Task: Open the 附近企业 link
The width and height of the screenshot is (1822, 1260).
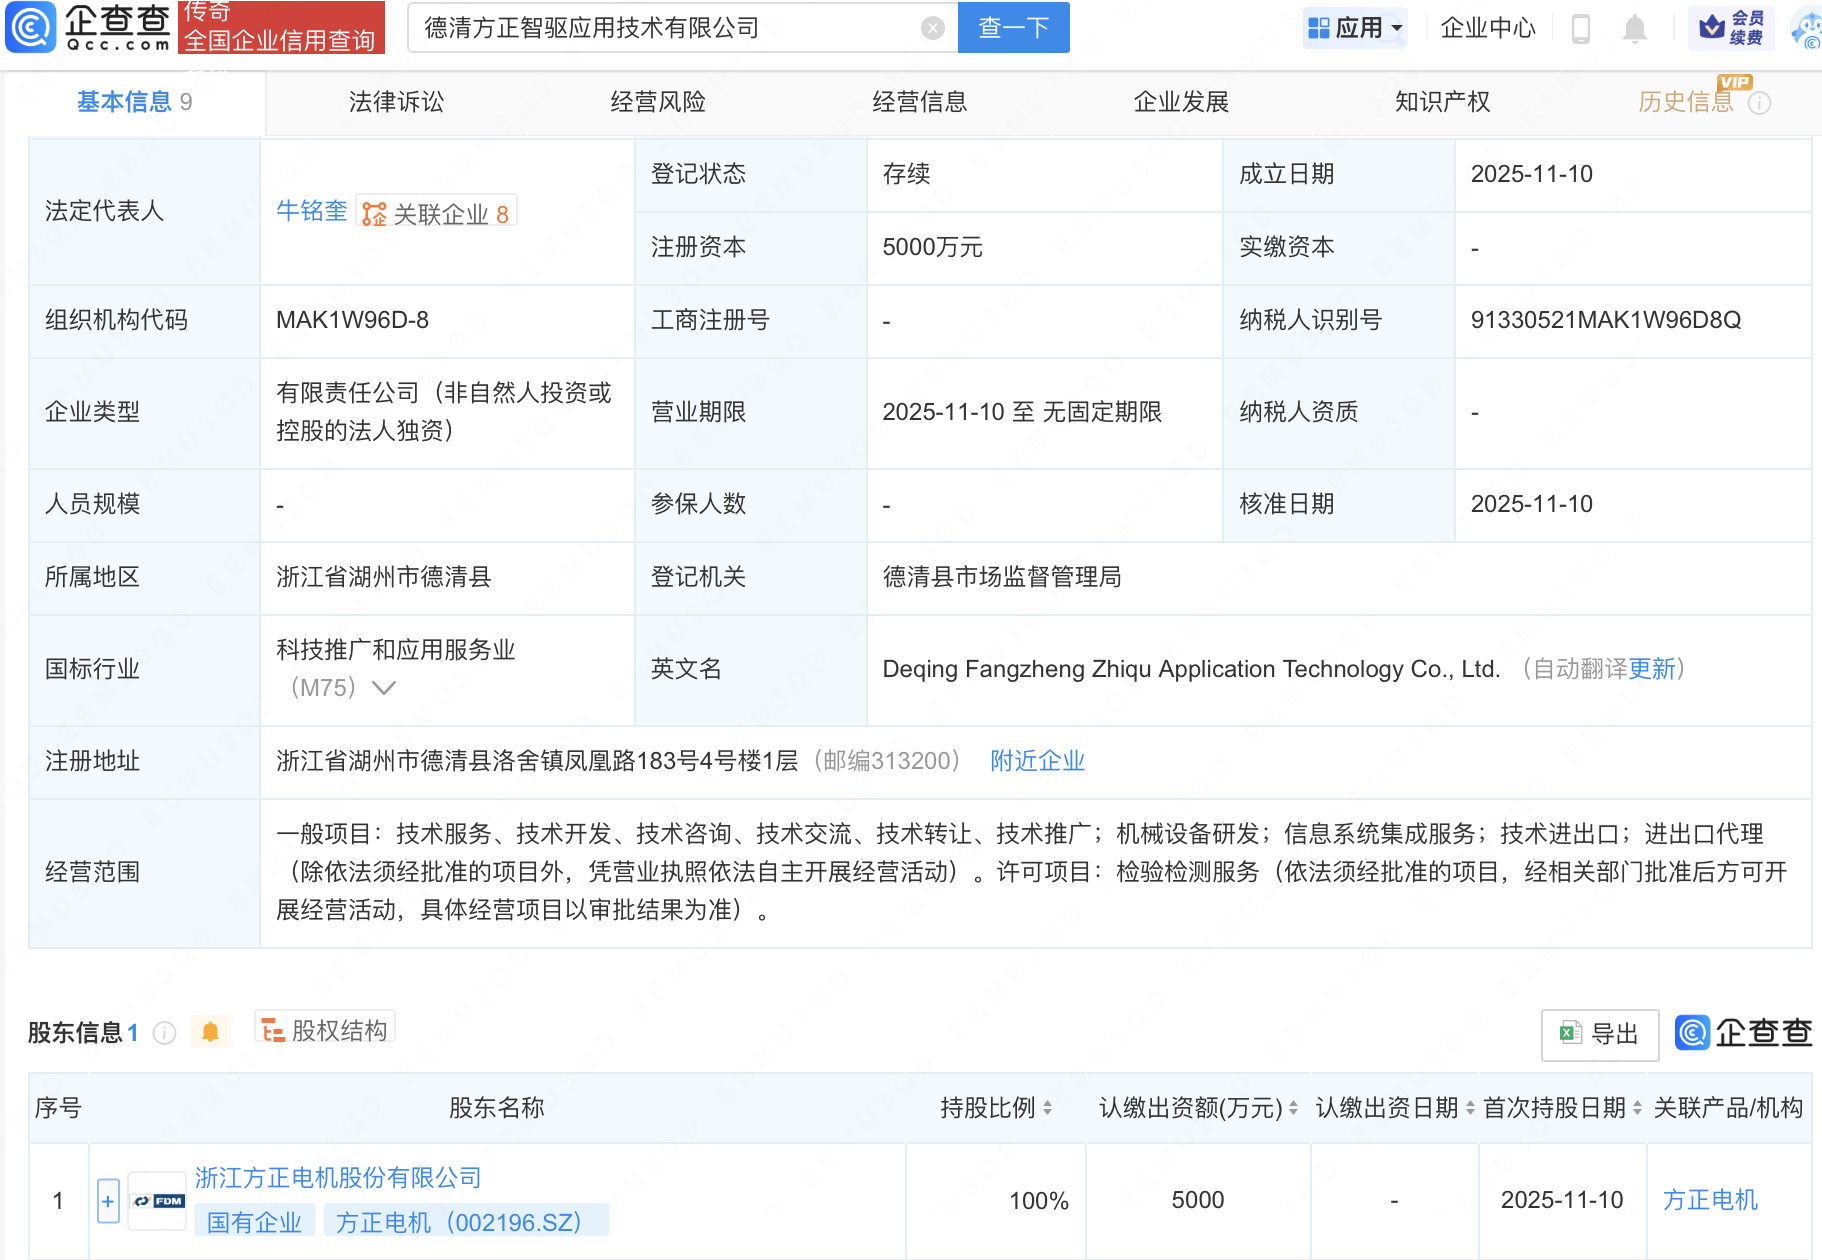Action: [1037, 761]
